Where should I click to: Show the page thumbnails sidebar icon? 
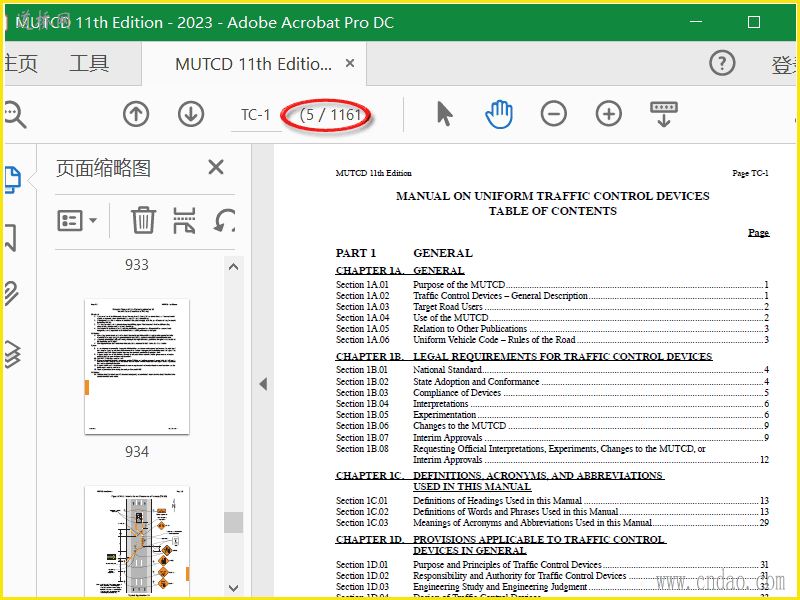pos(12,180)
